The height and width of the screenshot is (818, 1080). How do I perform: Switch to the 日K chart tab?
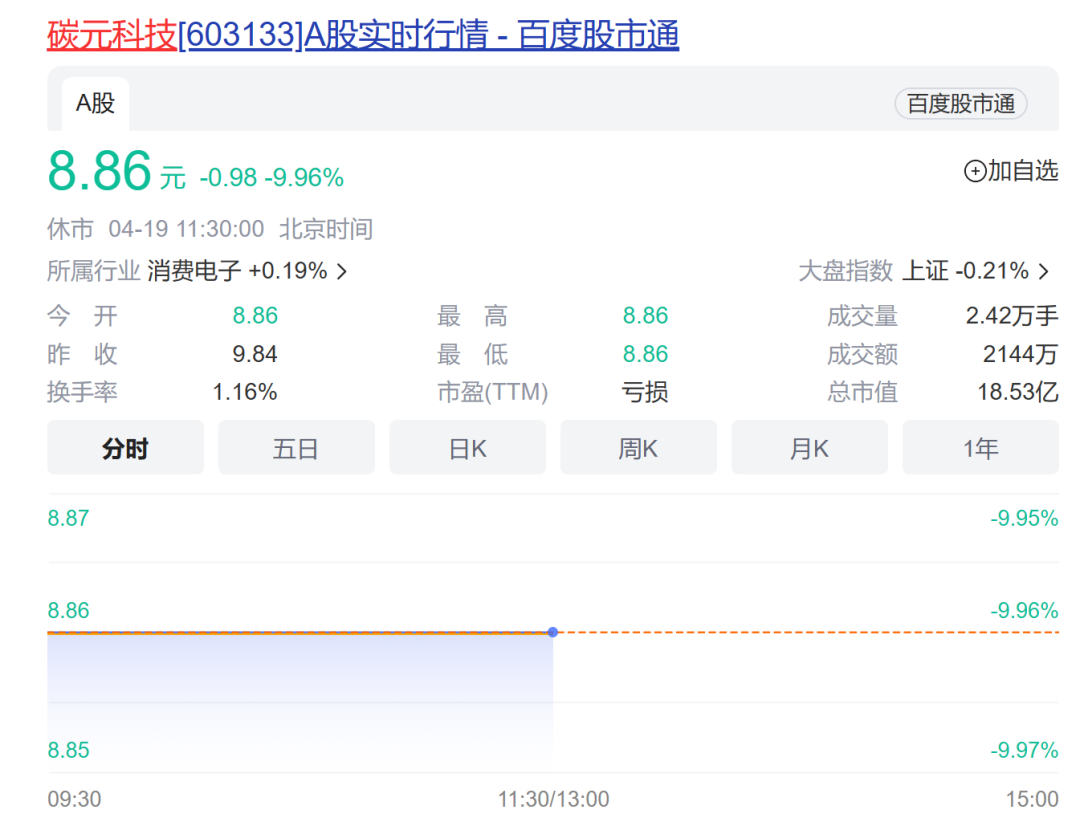click(x=468, y=448)
